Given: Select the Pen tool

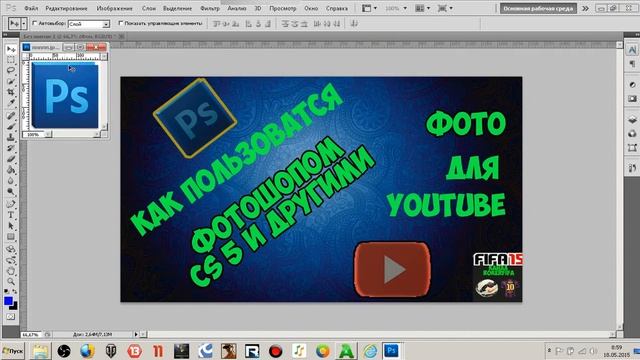Looking at the screenshot, I should (11, 204).
